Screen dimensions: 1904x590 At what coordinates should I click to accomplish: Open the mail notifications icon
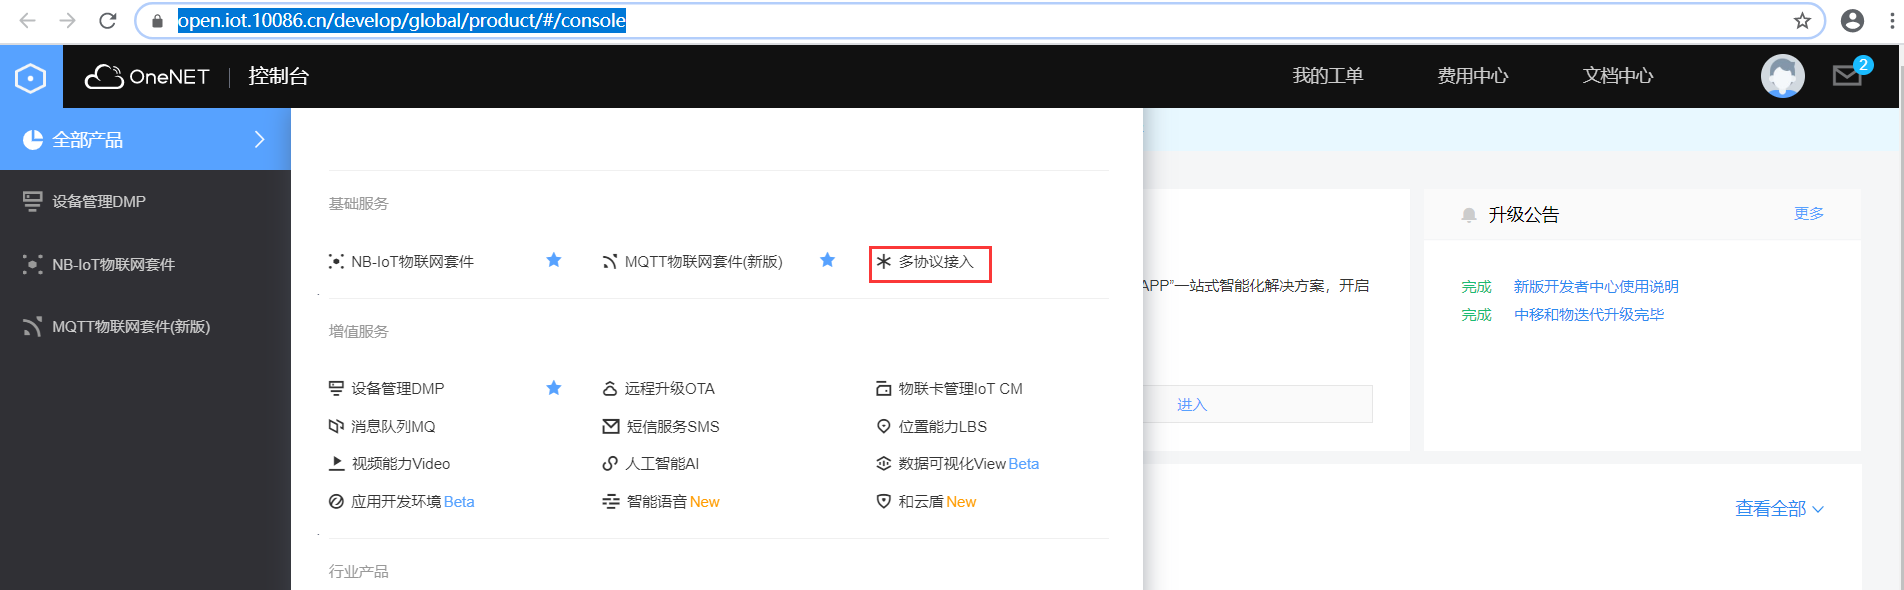tap(1846, 76)
